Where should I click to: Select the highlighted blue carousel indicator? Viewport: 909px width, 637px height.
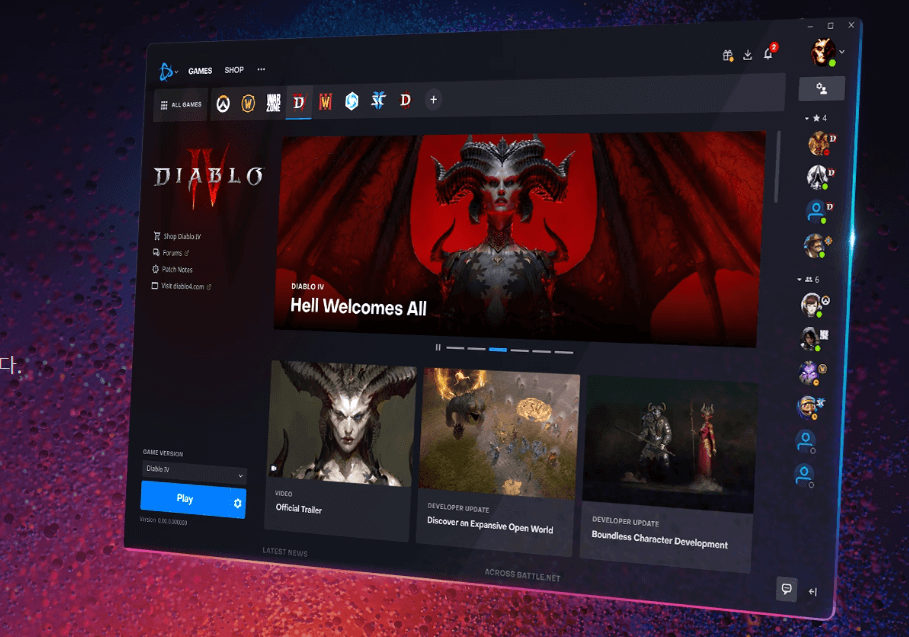point(498,350)
